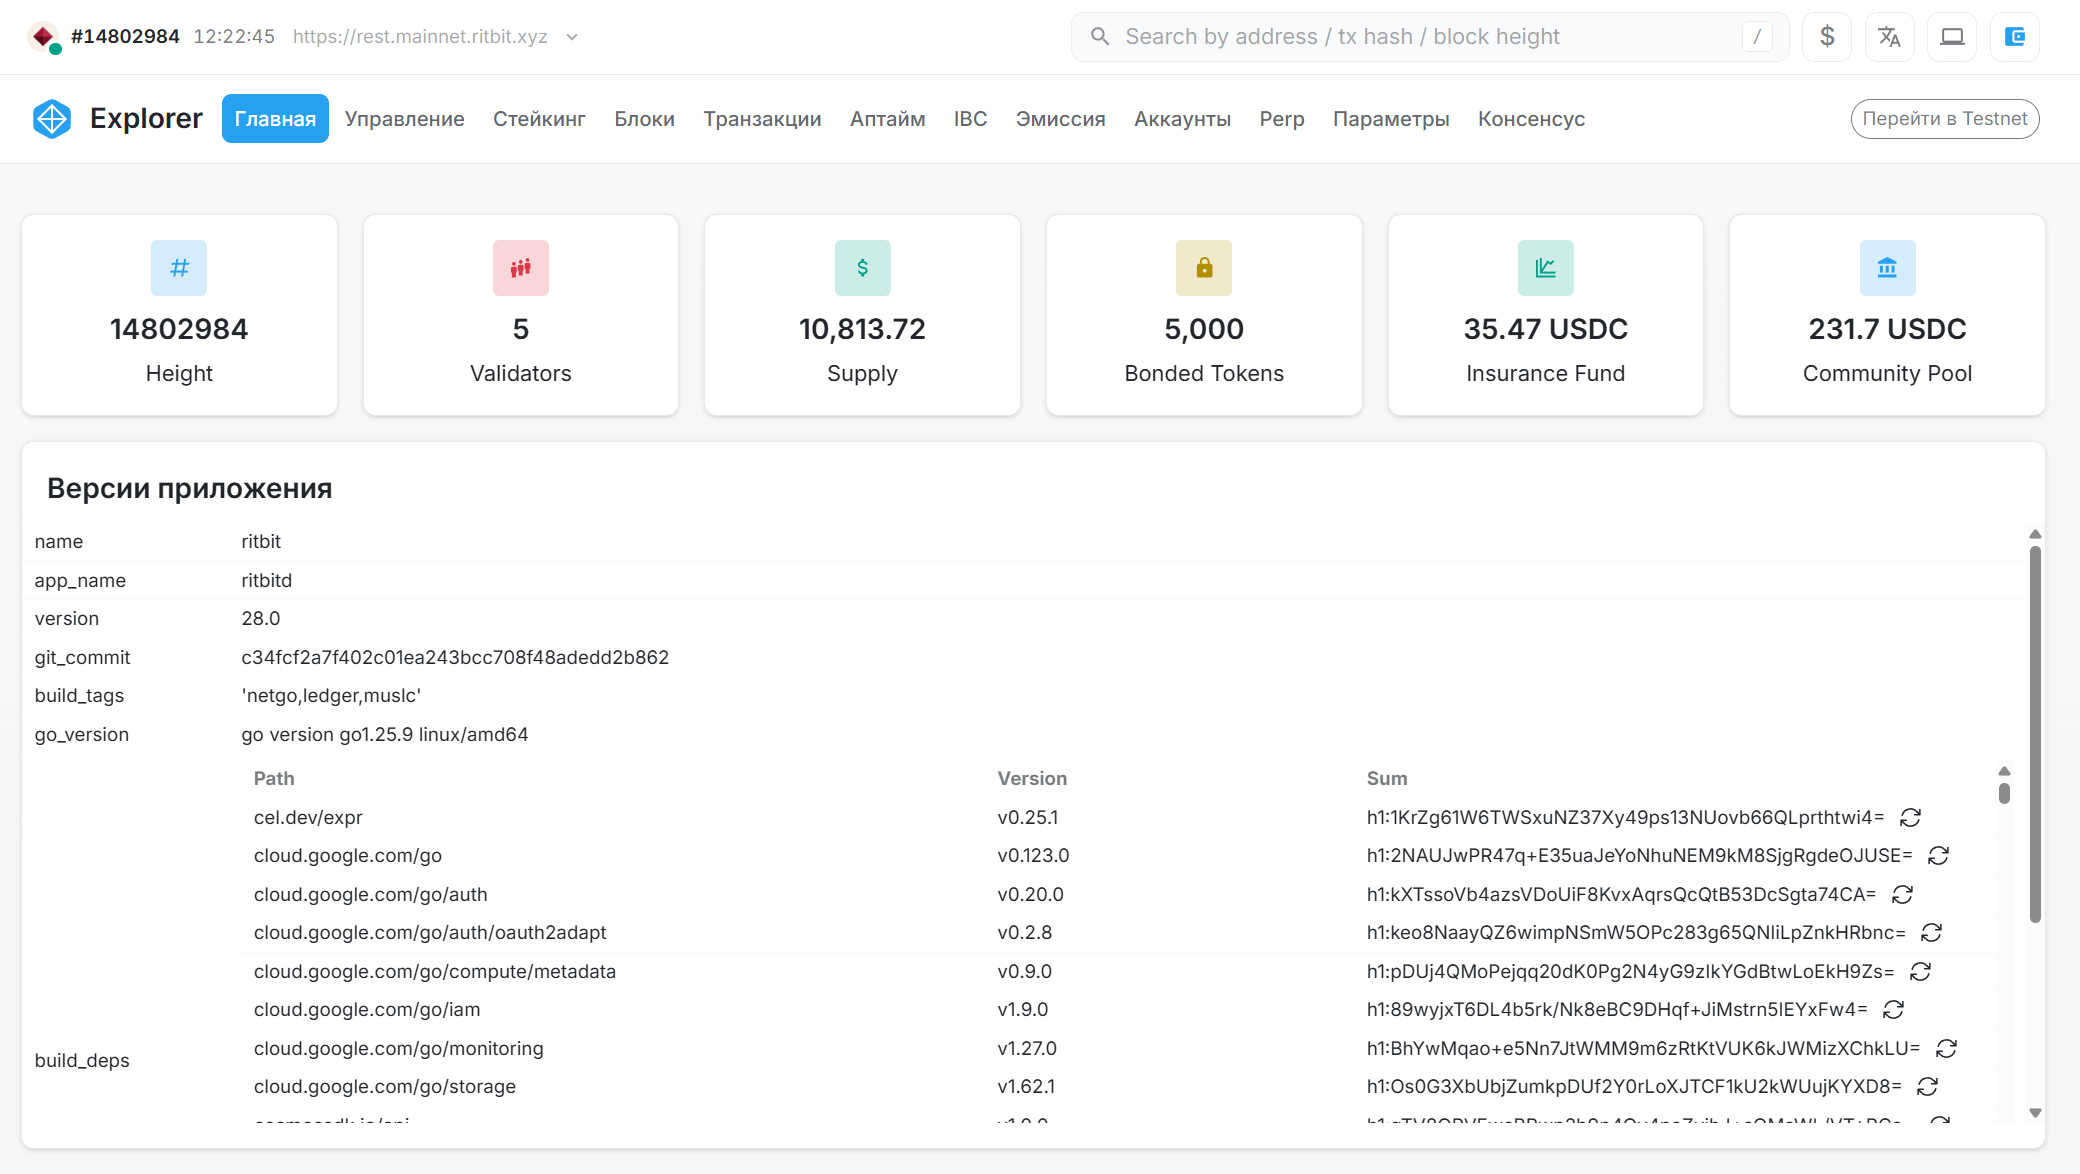Click the Bonded Tokens lock icon
Image resolution: width=2080 pixels, height=1174 pixels.
pyautogui.click(x=1204, y=268)
